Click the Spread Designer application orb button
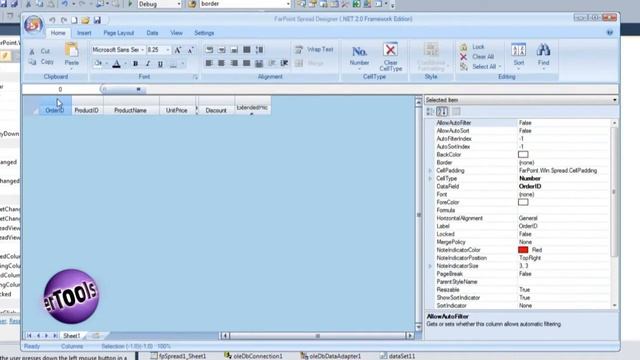640x360 pixels. (33, 24)
